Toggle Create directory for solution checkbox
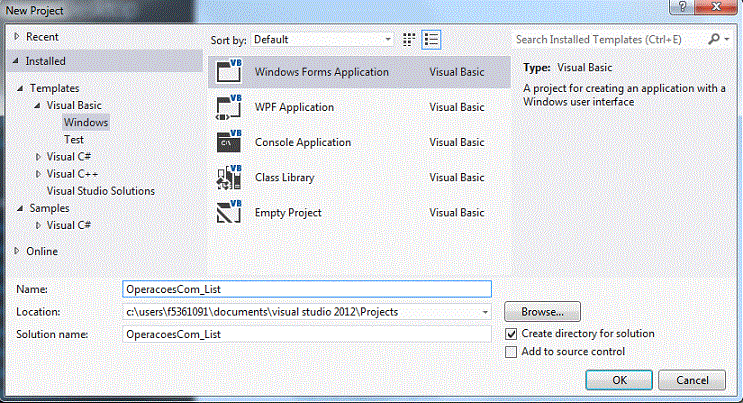Screen dimensions: 743x403 (x=511, y=334)
